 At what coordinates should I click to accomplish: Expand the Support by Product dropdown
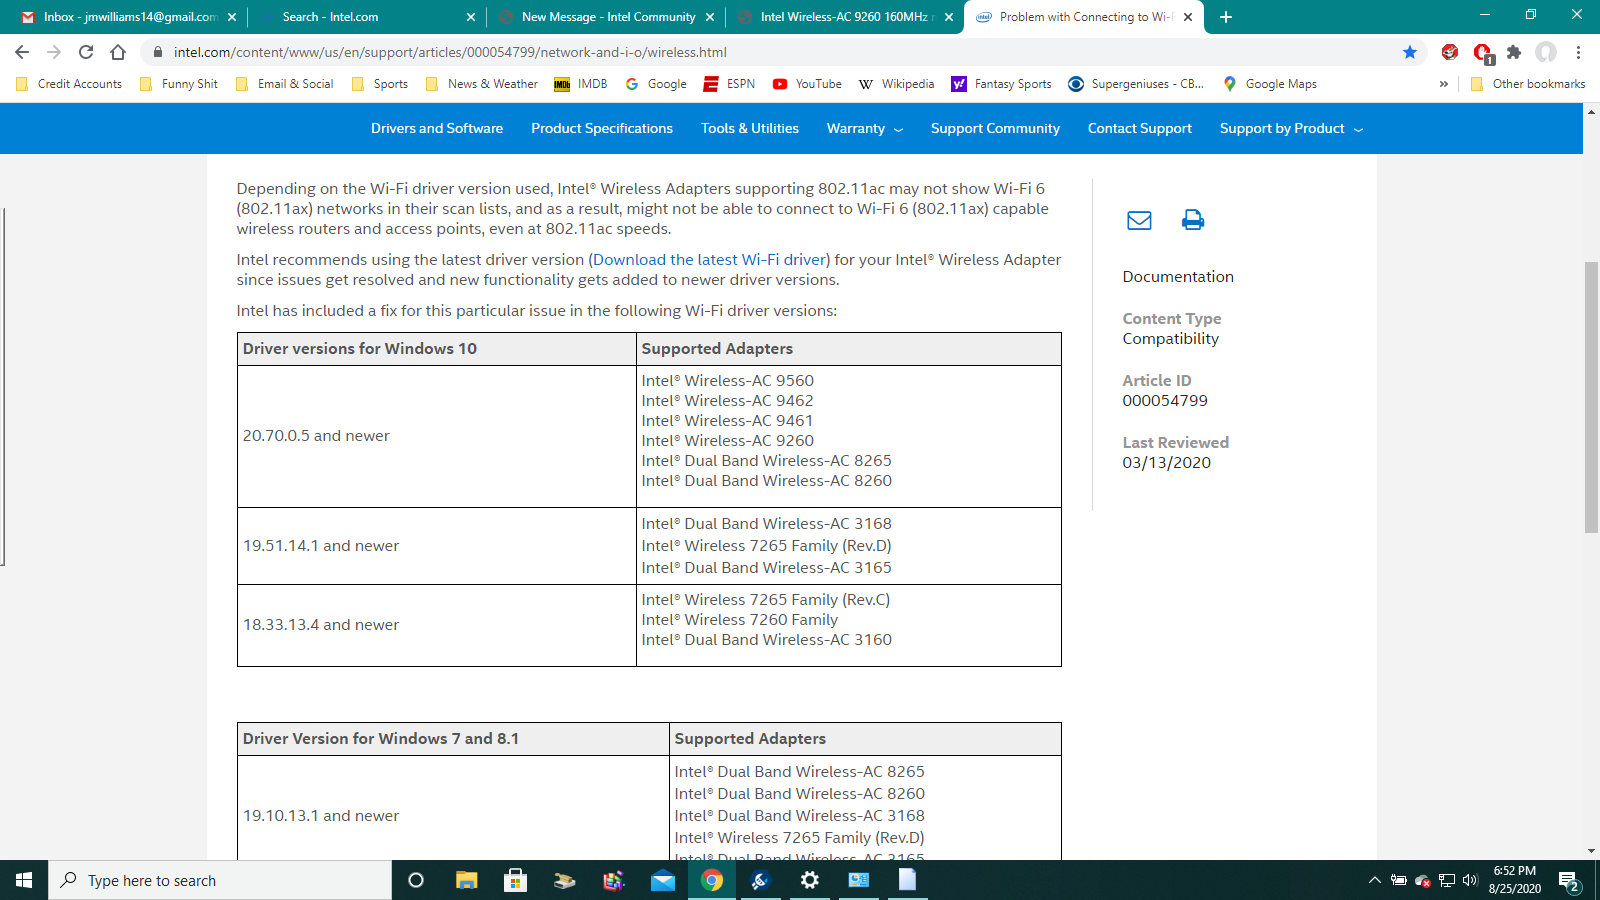click(1290, 129)
